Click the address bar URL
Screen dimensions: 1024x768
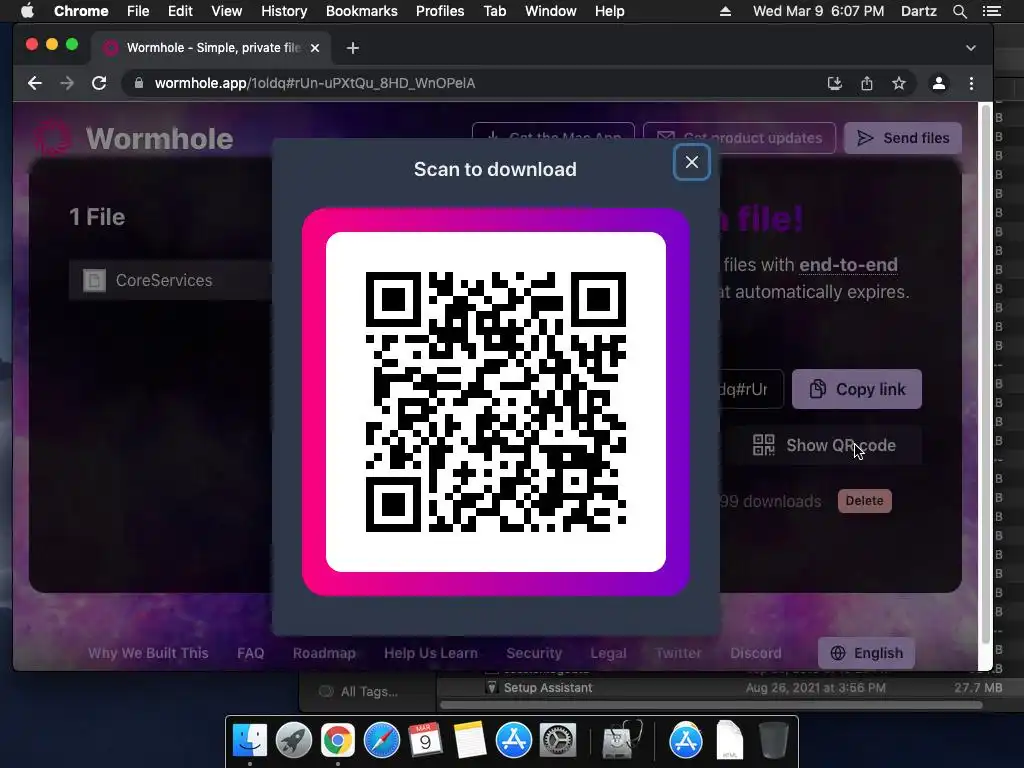pyautogui.click(x=315, y=83)
